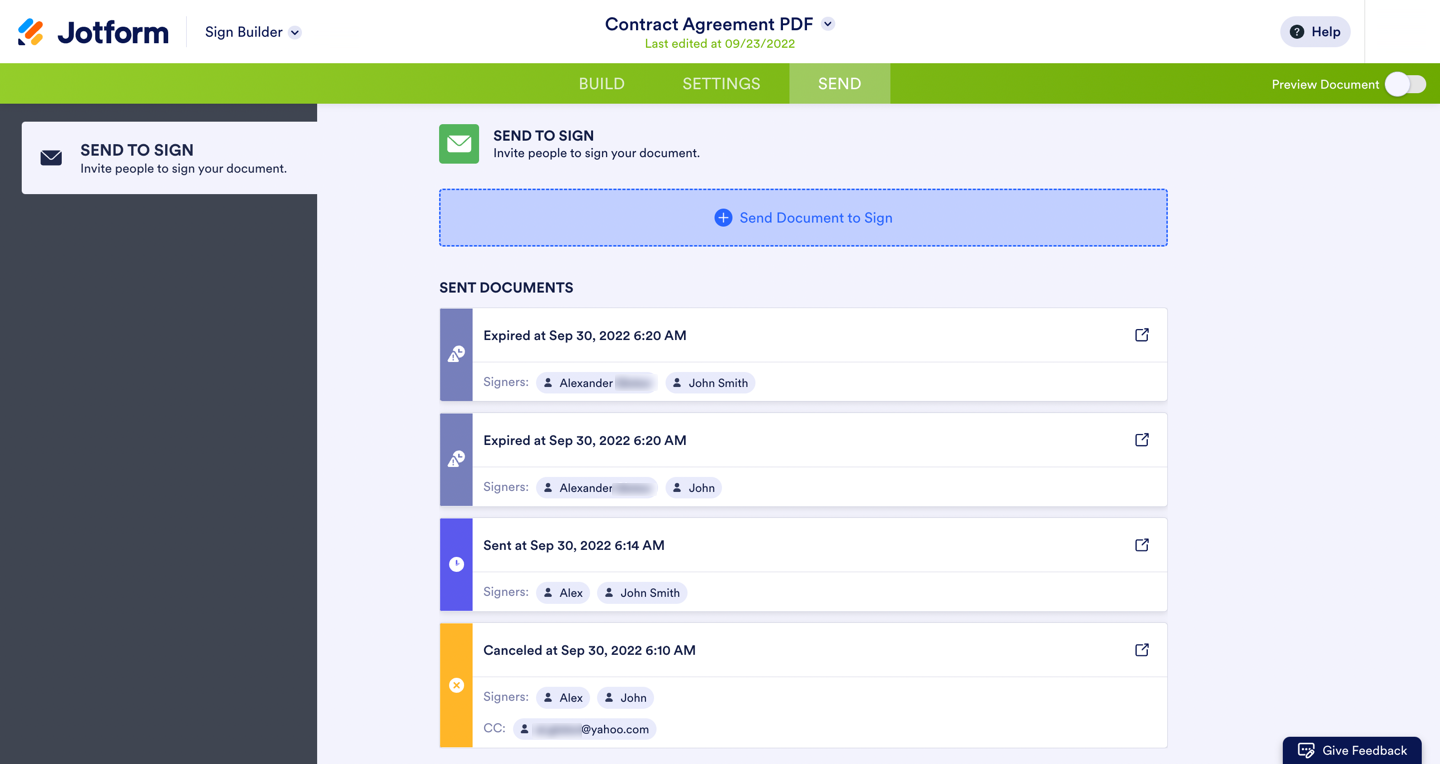Viewport: 1440px width, 764px height.
Task: Open the Canceled document's external link icon
Action: click(1141, 650)
